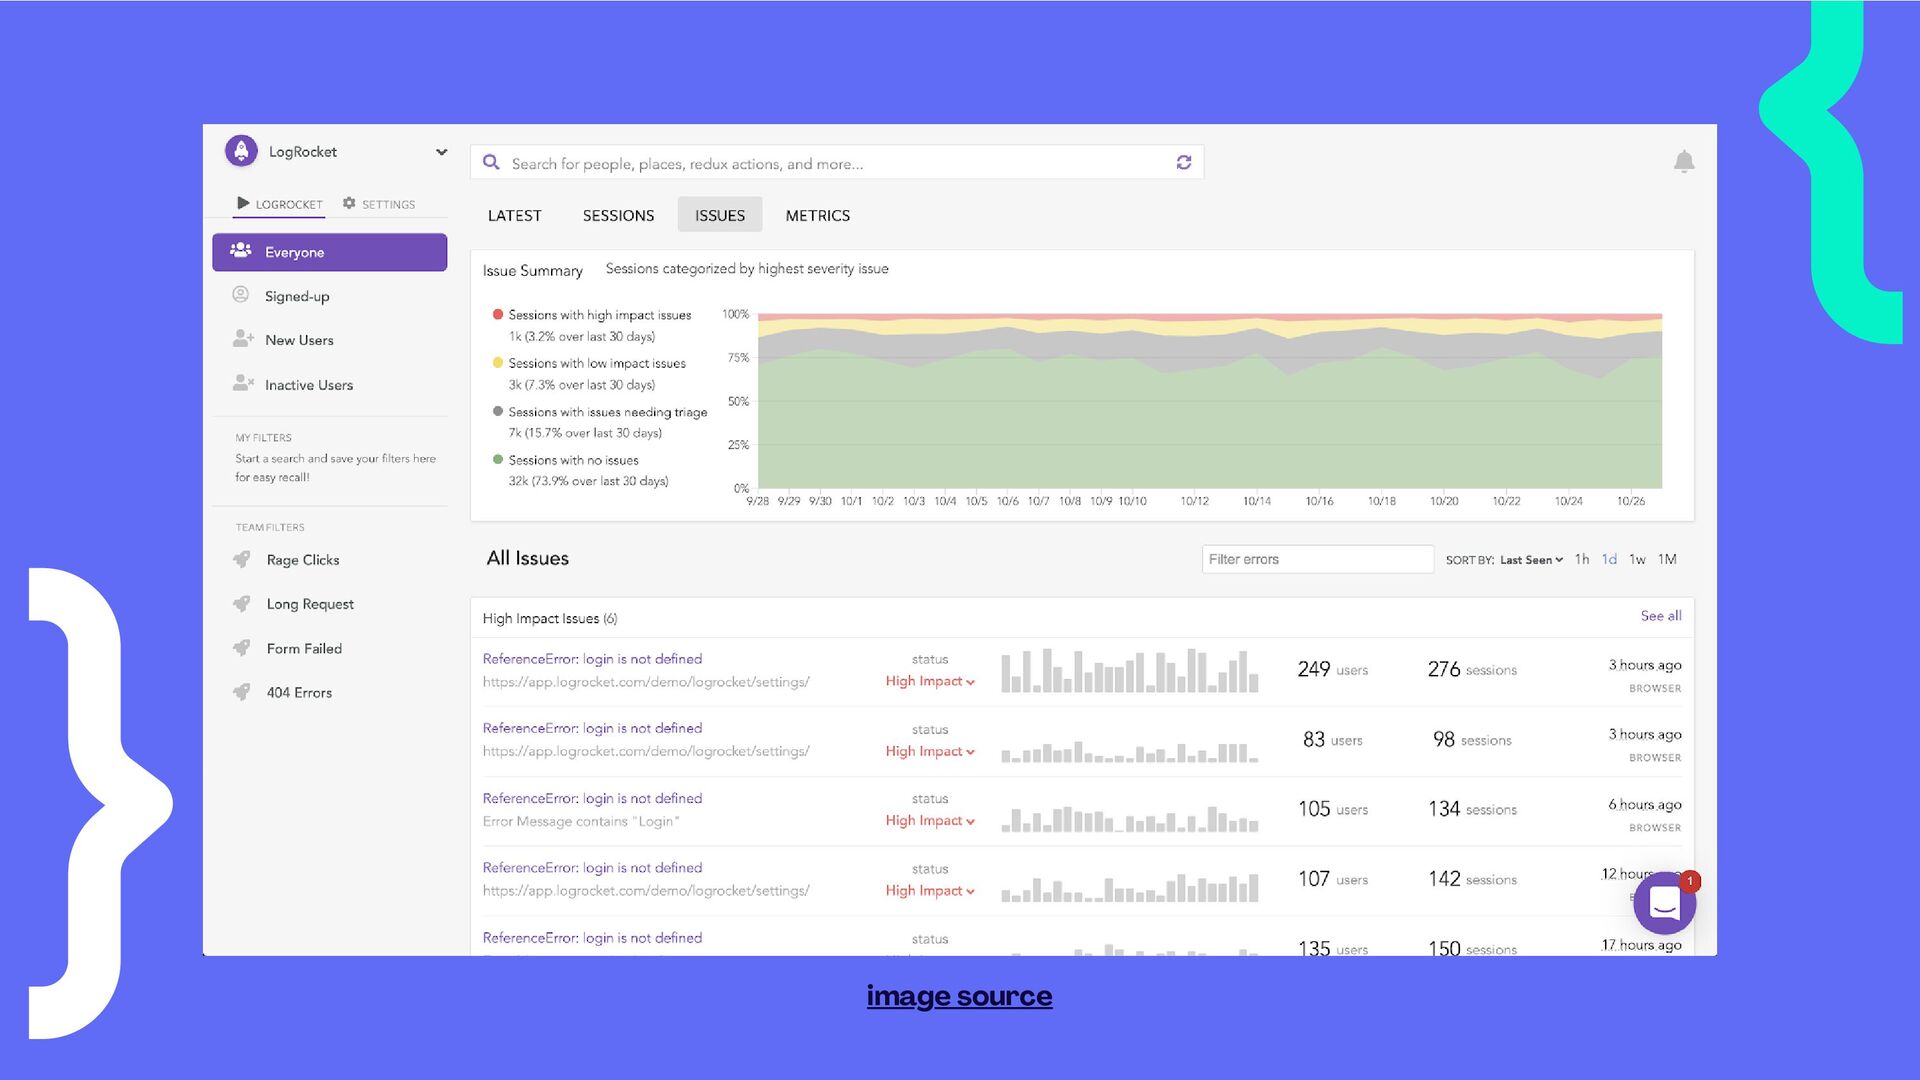Viewport: 1920px width, 1080px height.
Task: Open the chat widget bubble
Action: (x=1664, y=904)
